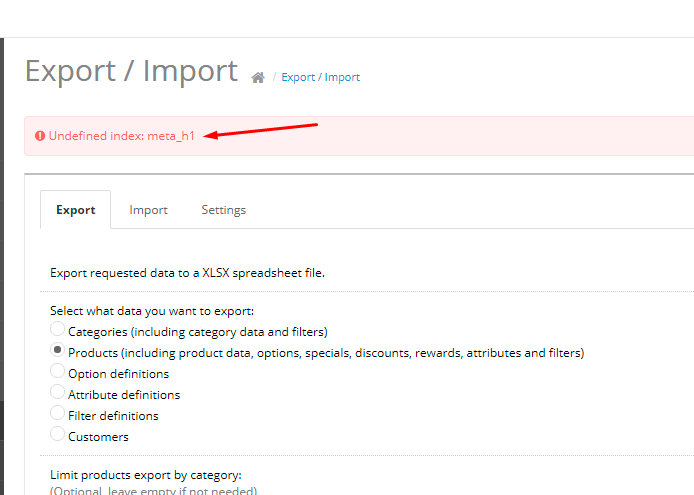This screenshot has width=694, height=495.
Task: Click the Export / Import page heading
Action: [x=131, y=71]
